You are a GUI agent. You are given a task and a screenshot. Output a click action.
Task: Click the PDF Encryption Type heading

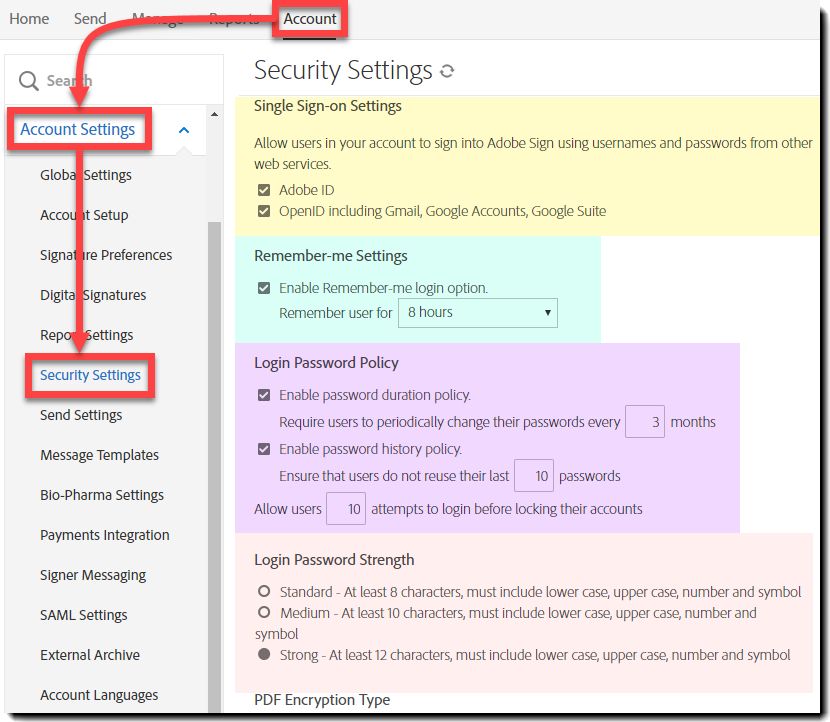322,700
